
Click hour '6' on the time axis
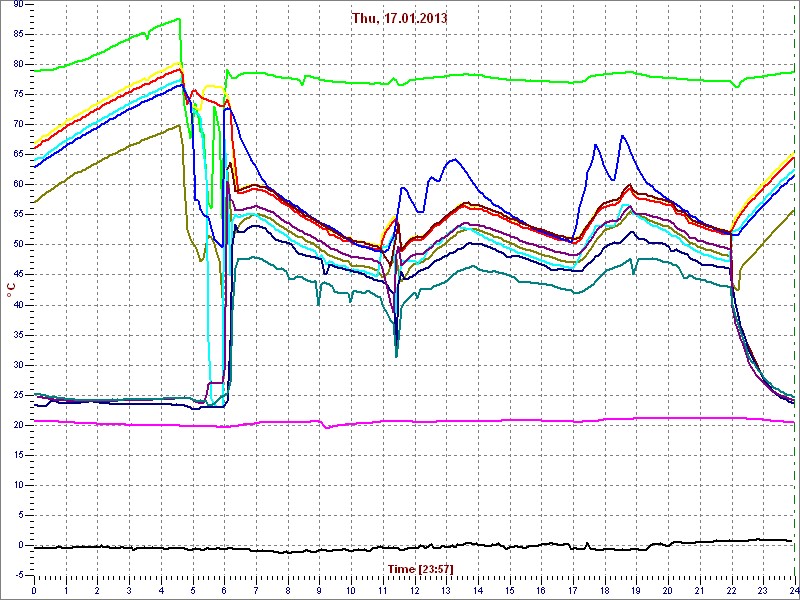pos(224,590)
